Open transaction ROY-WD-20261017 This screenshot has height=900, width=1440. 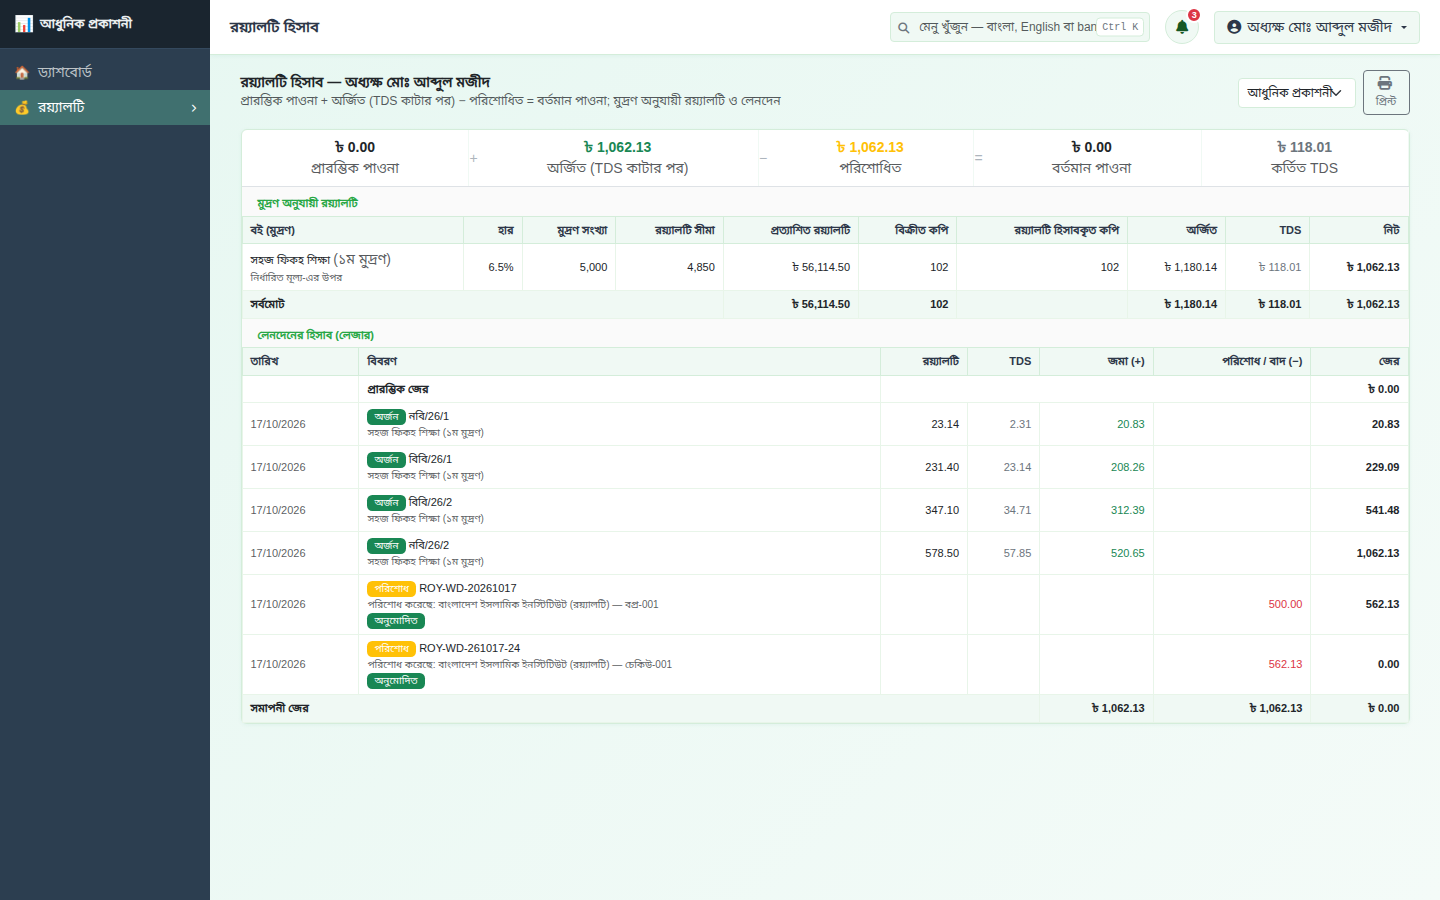(x=467, y=588)
